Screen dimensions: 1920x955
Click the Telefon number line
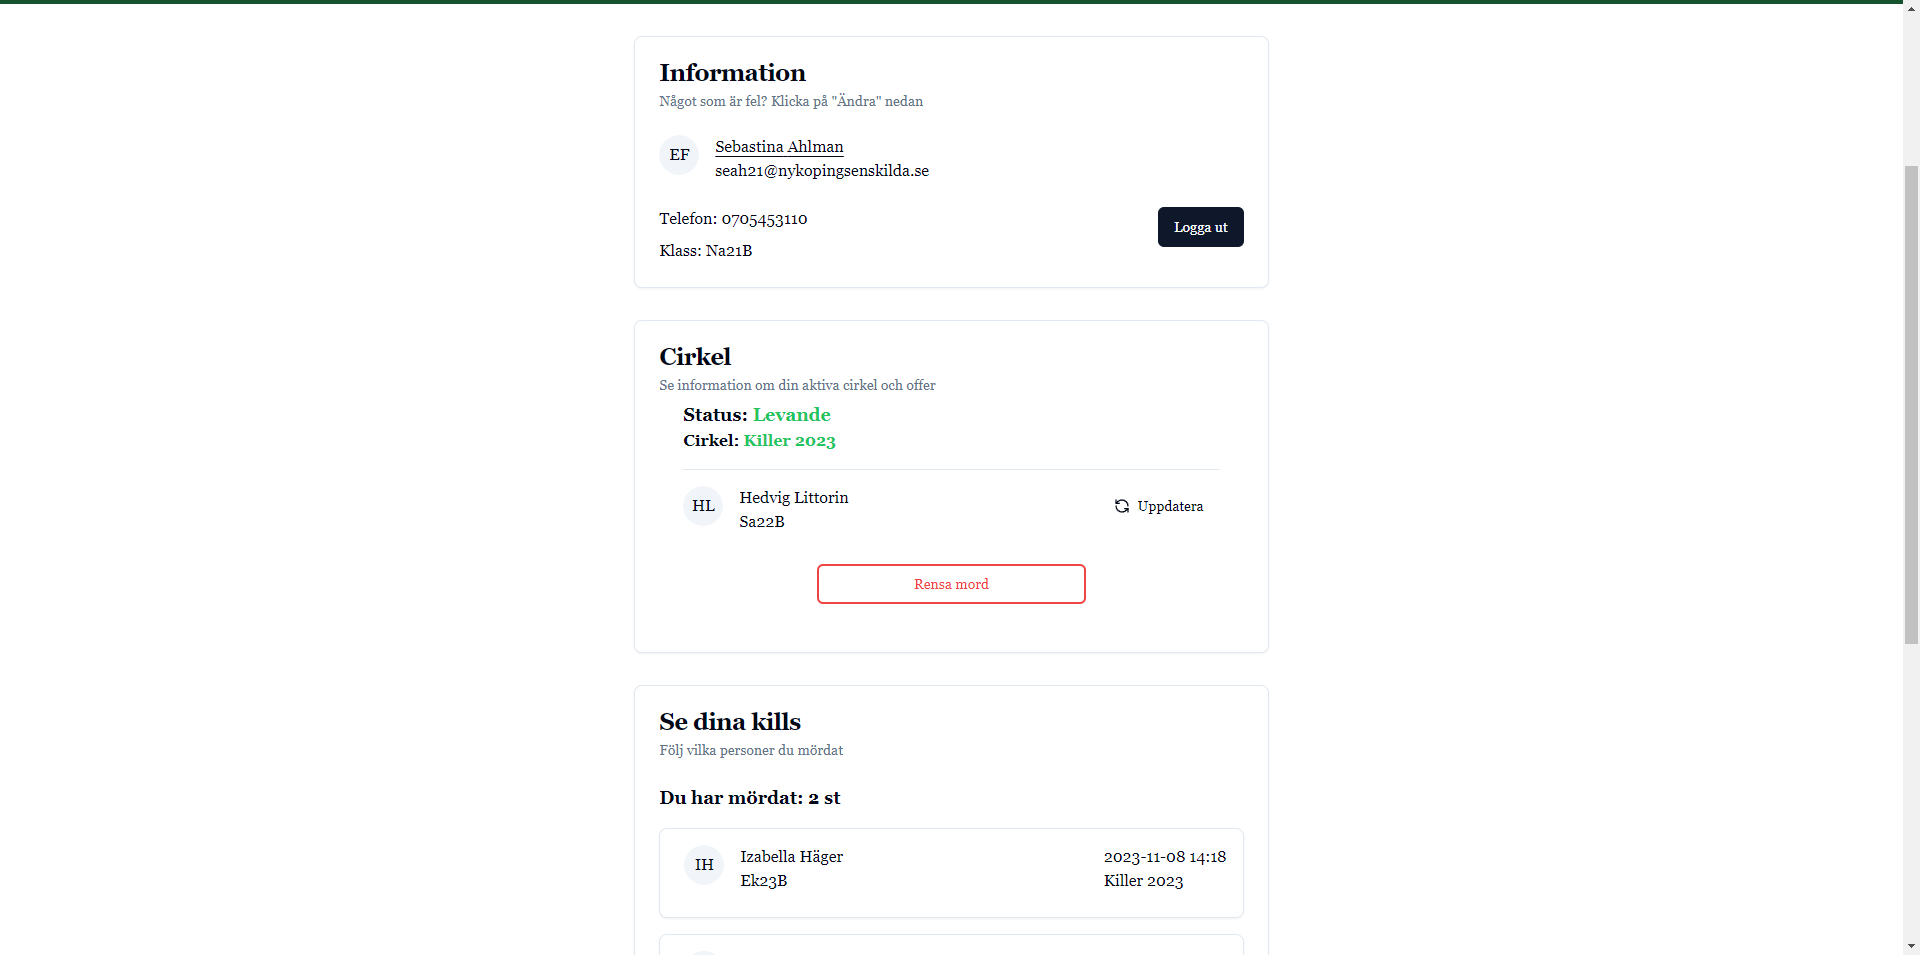click(733, 219)
